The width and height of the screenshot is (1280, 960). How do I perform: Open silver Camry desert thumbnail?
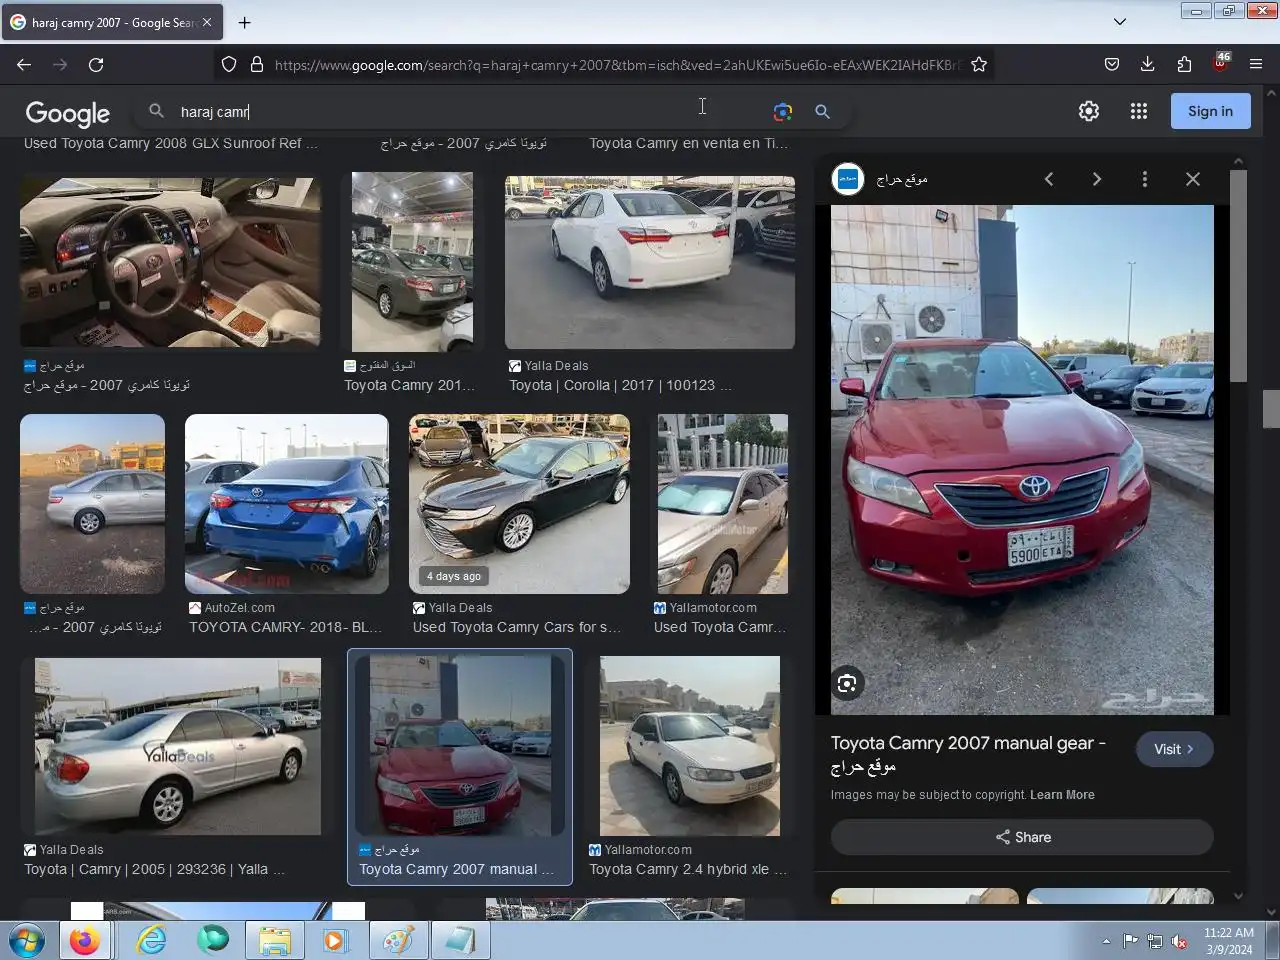tap(92, 504)
